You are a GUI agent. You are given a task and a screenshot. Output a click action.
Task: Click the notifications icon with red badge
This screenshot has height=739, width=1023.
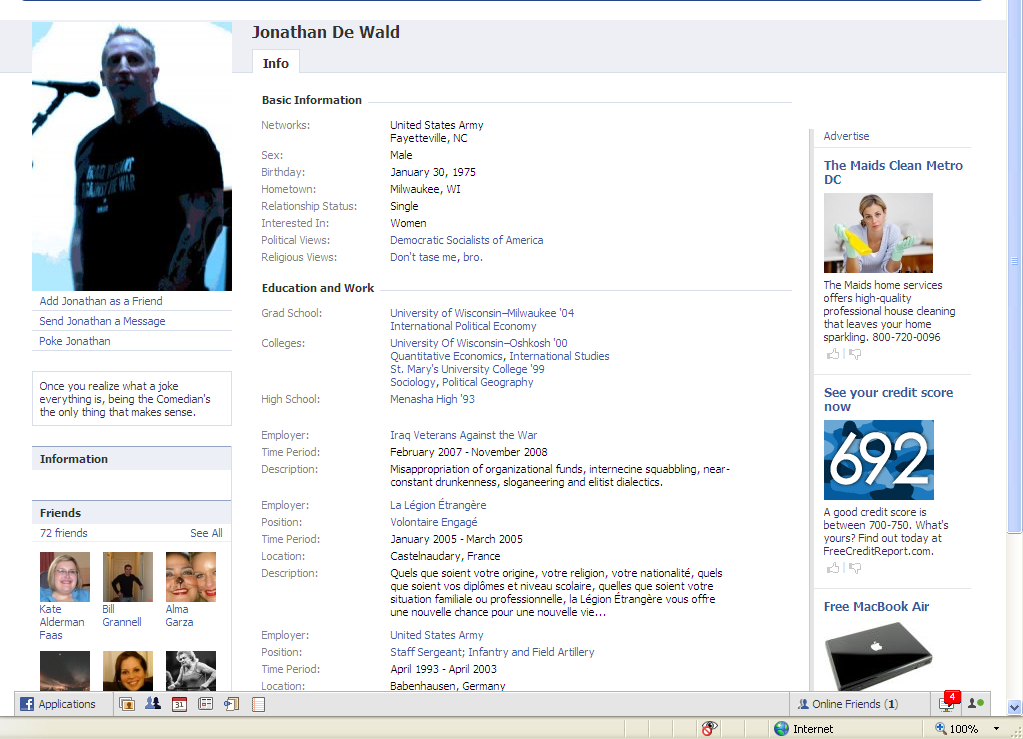pos(946,704)
